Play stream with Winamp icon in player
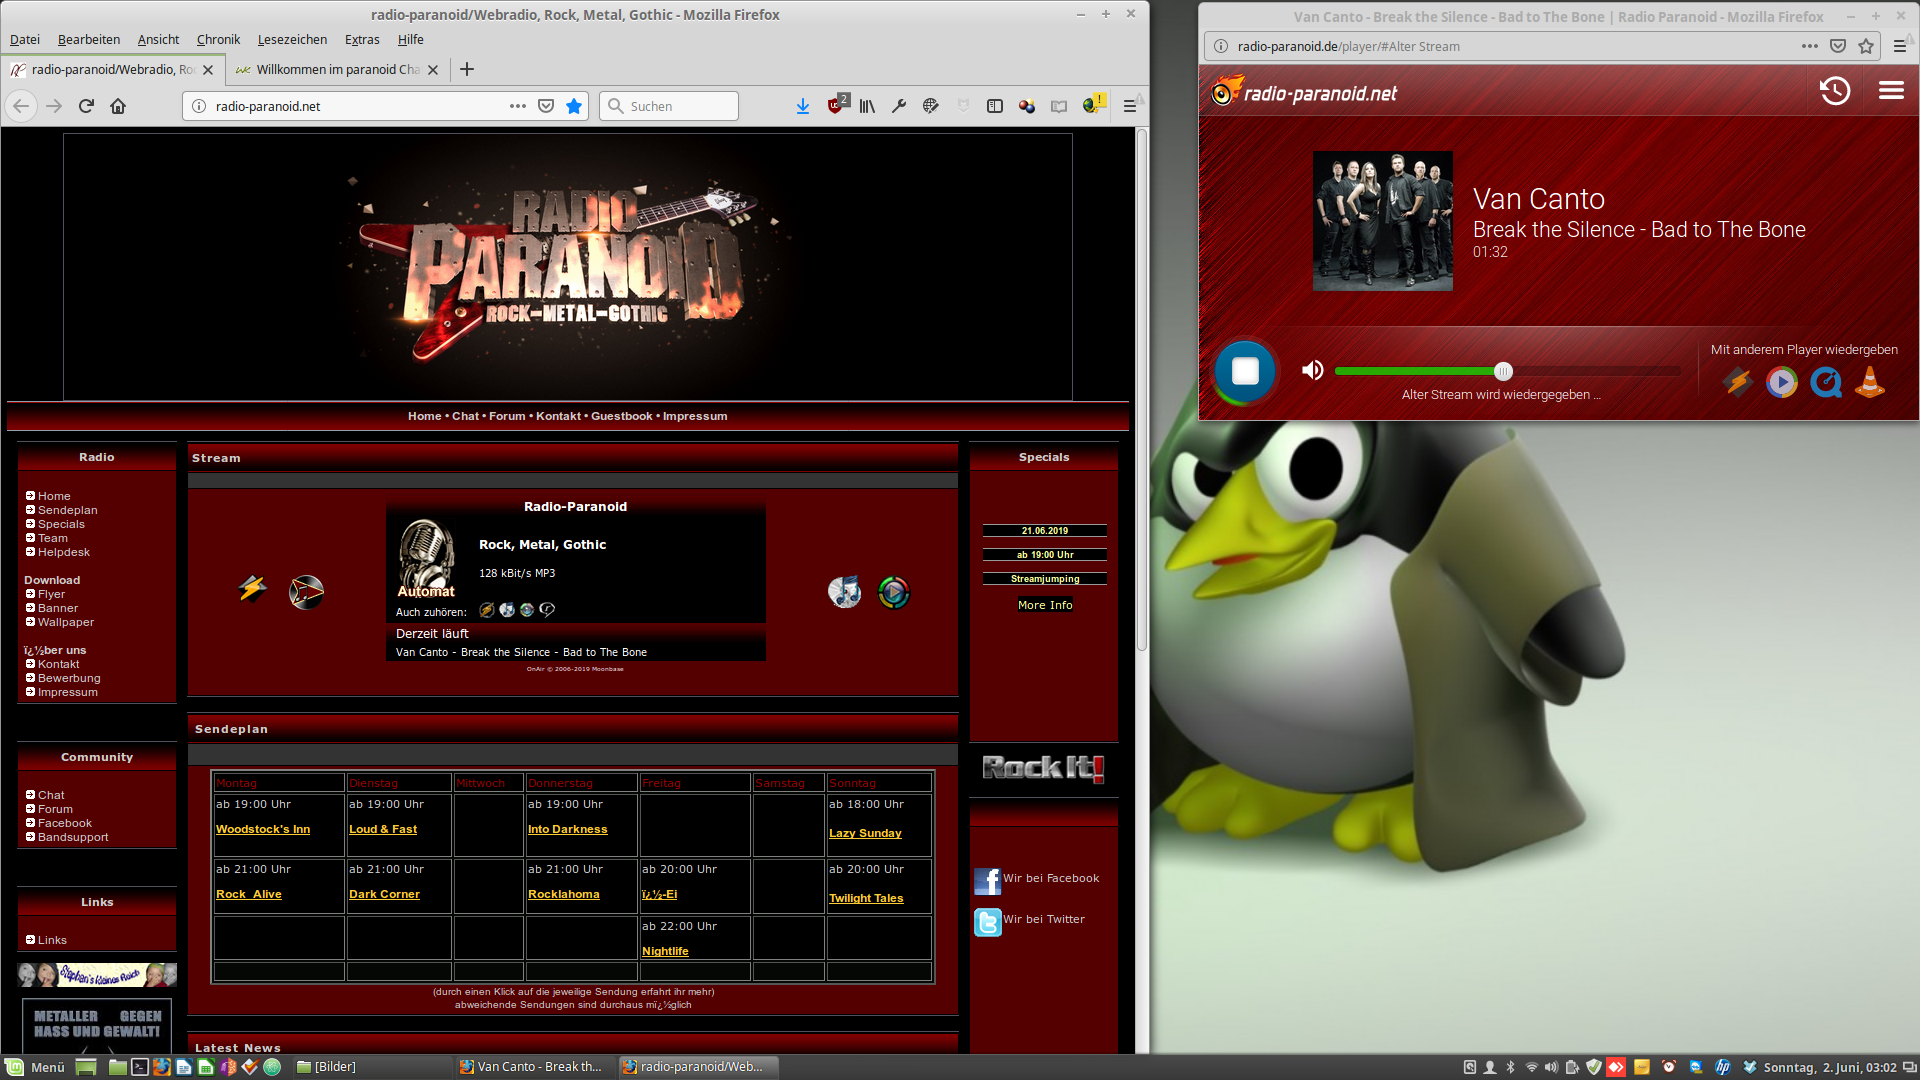The height and width of the screenshot is (1080, 1920). click(1737, 382)
